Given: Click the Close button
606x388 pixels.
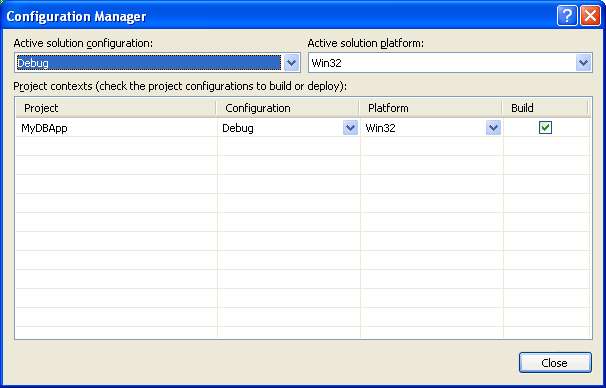Looking at the screenshot, I should pos(555,362).
